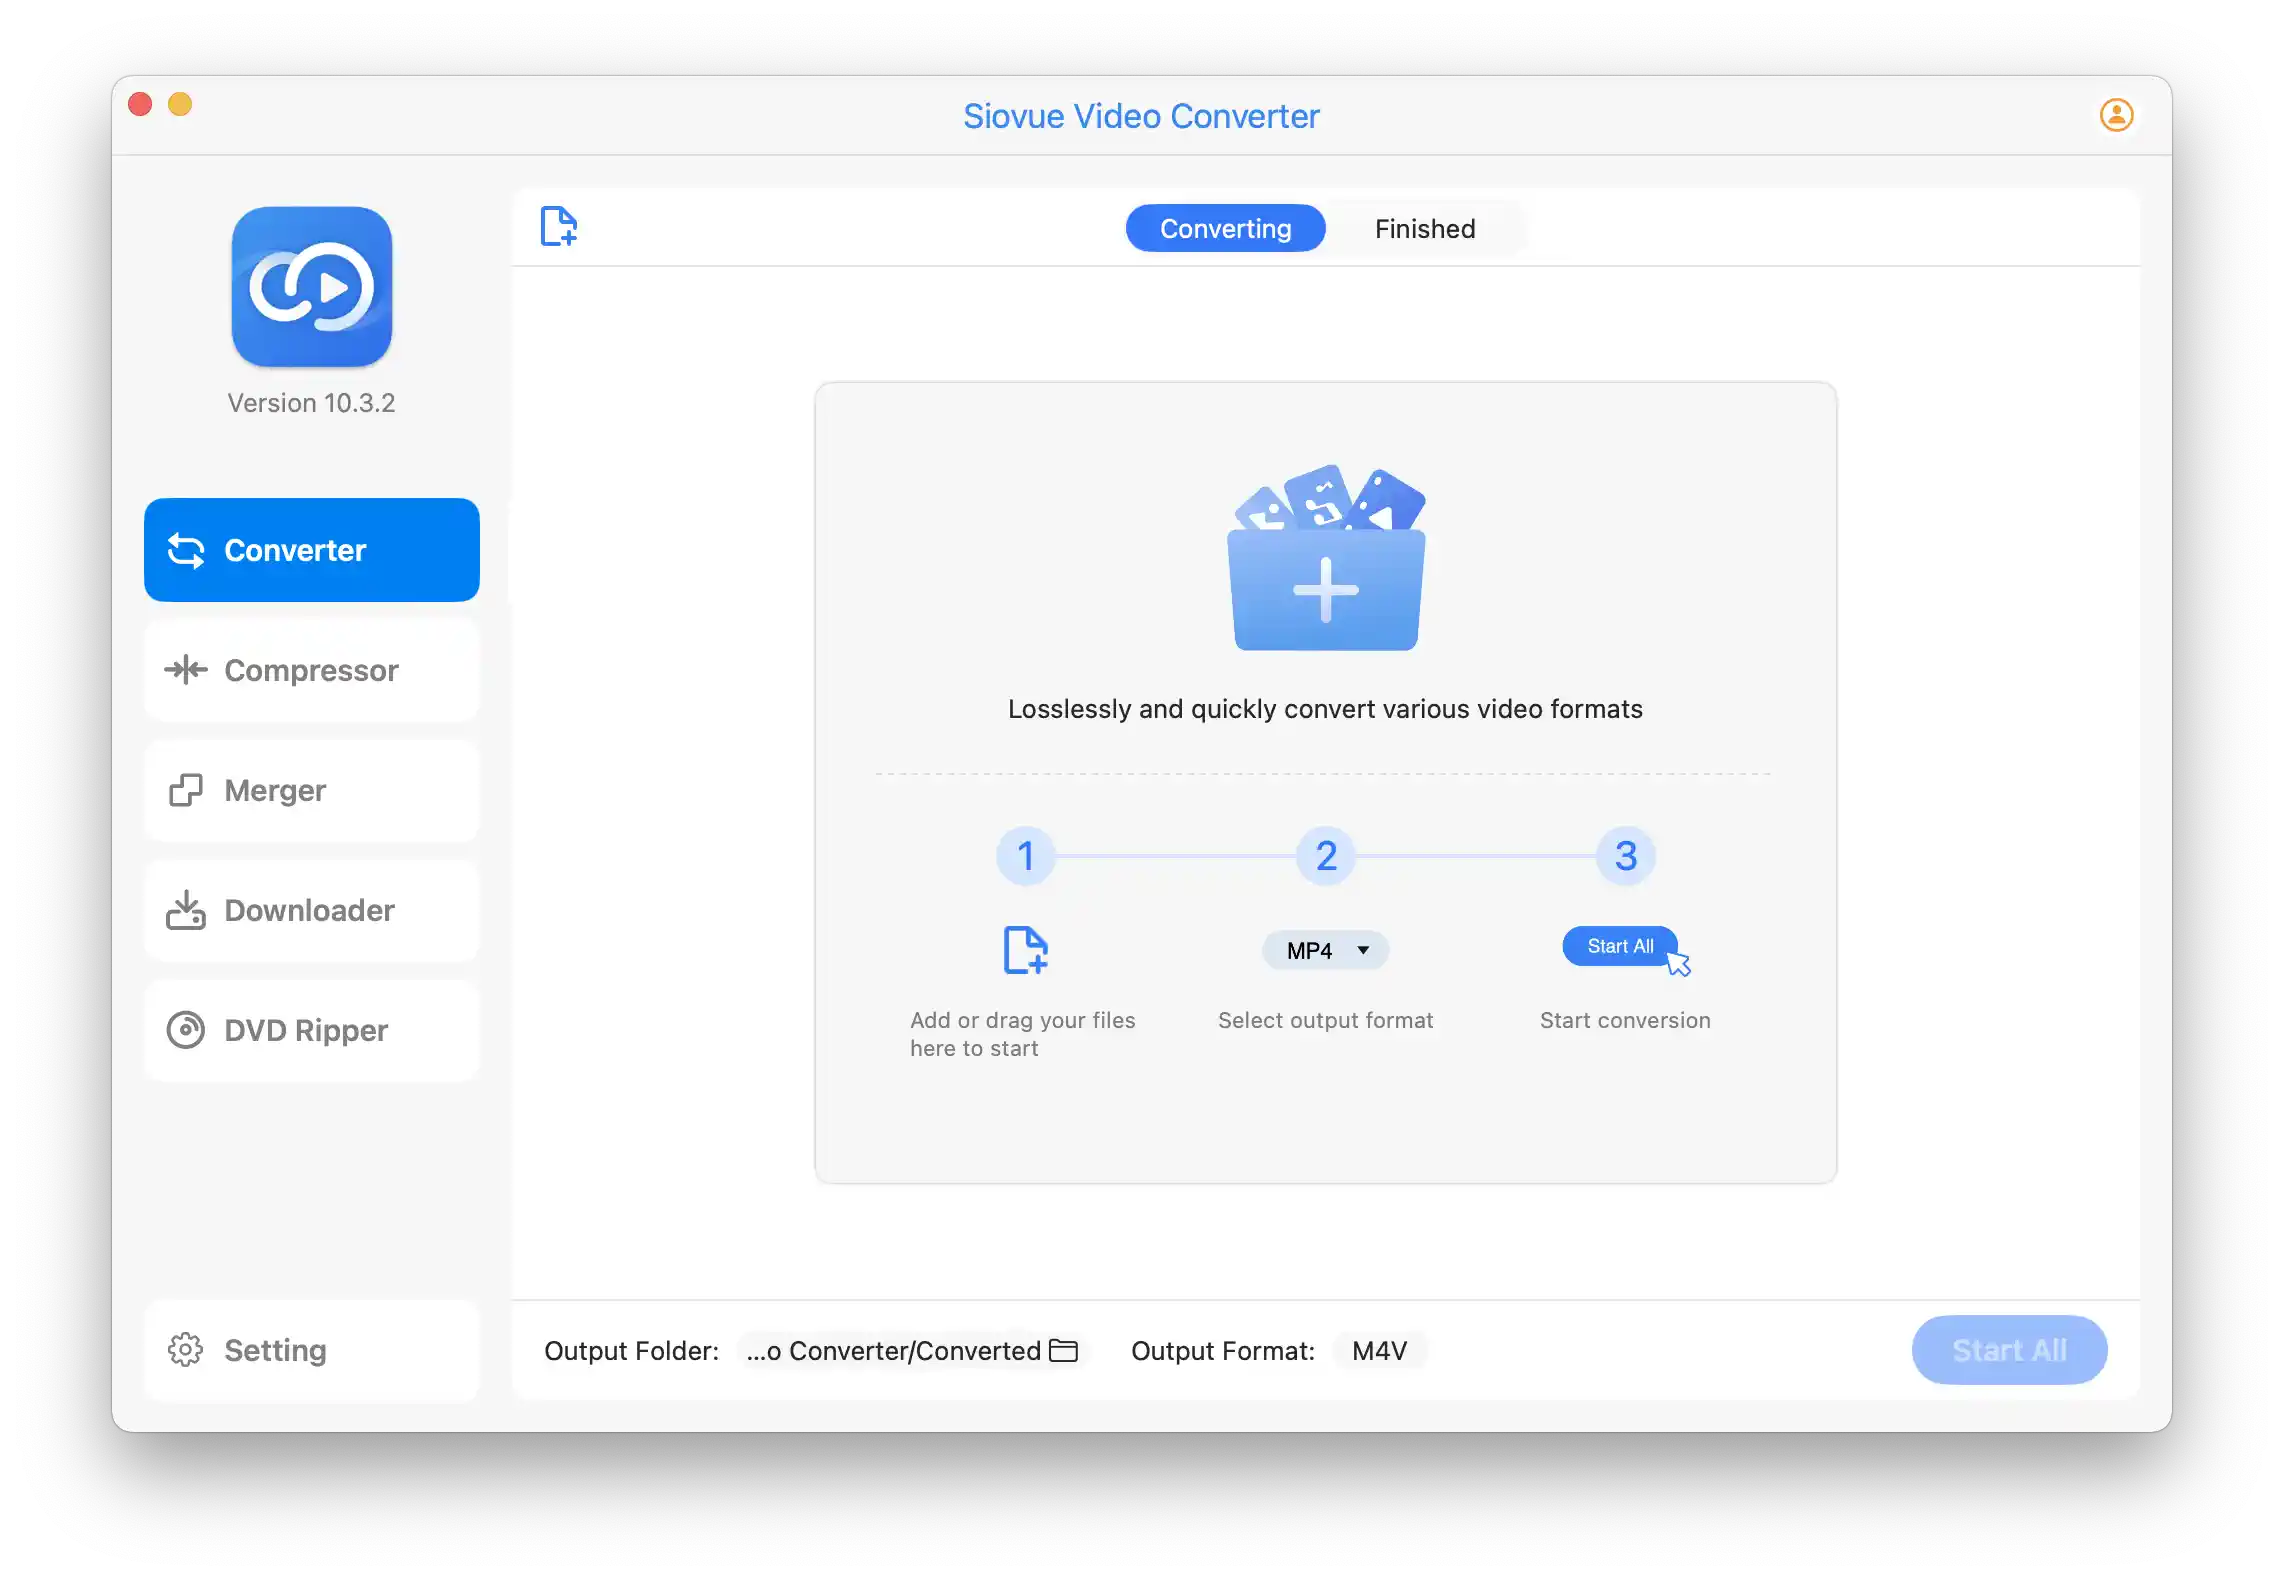Click the 'Siovue Video Converter' title
The image size is (2284, 1580).
pos(1141,116)
